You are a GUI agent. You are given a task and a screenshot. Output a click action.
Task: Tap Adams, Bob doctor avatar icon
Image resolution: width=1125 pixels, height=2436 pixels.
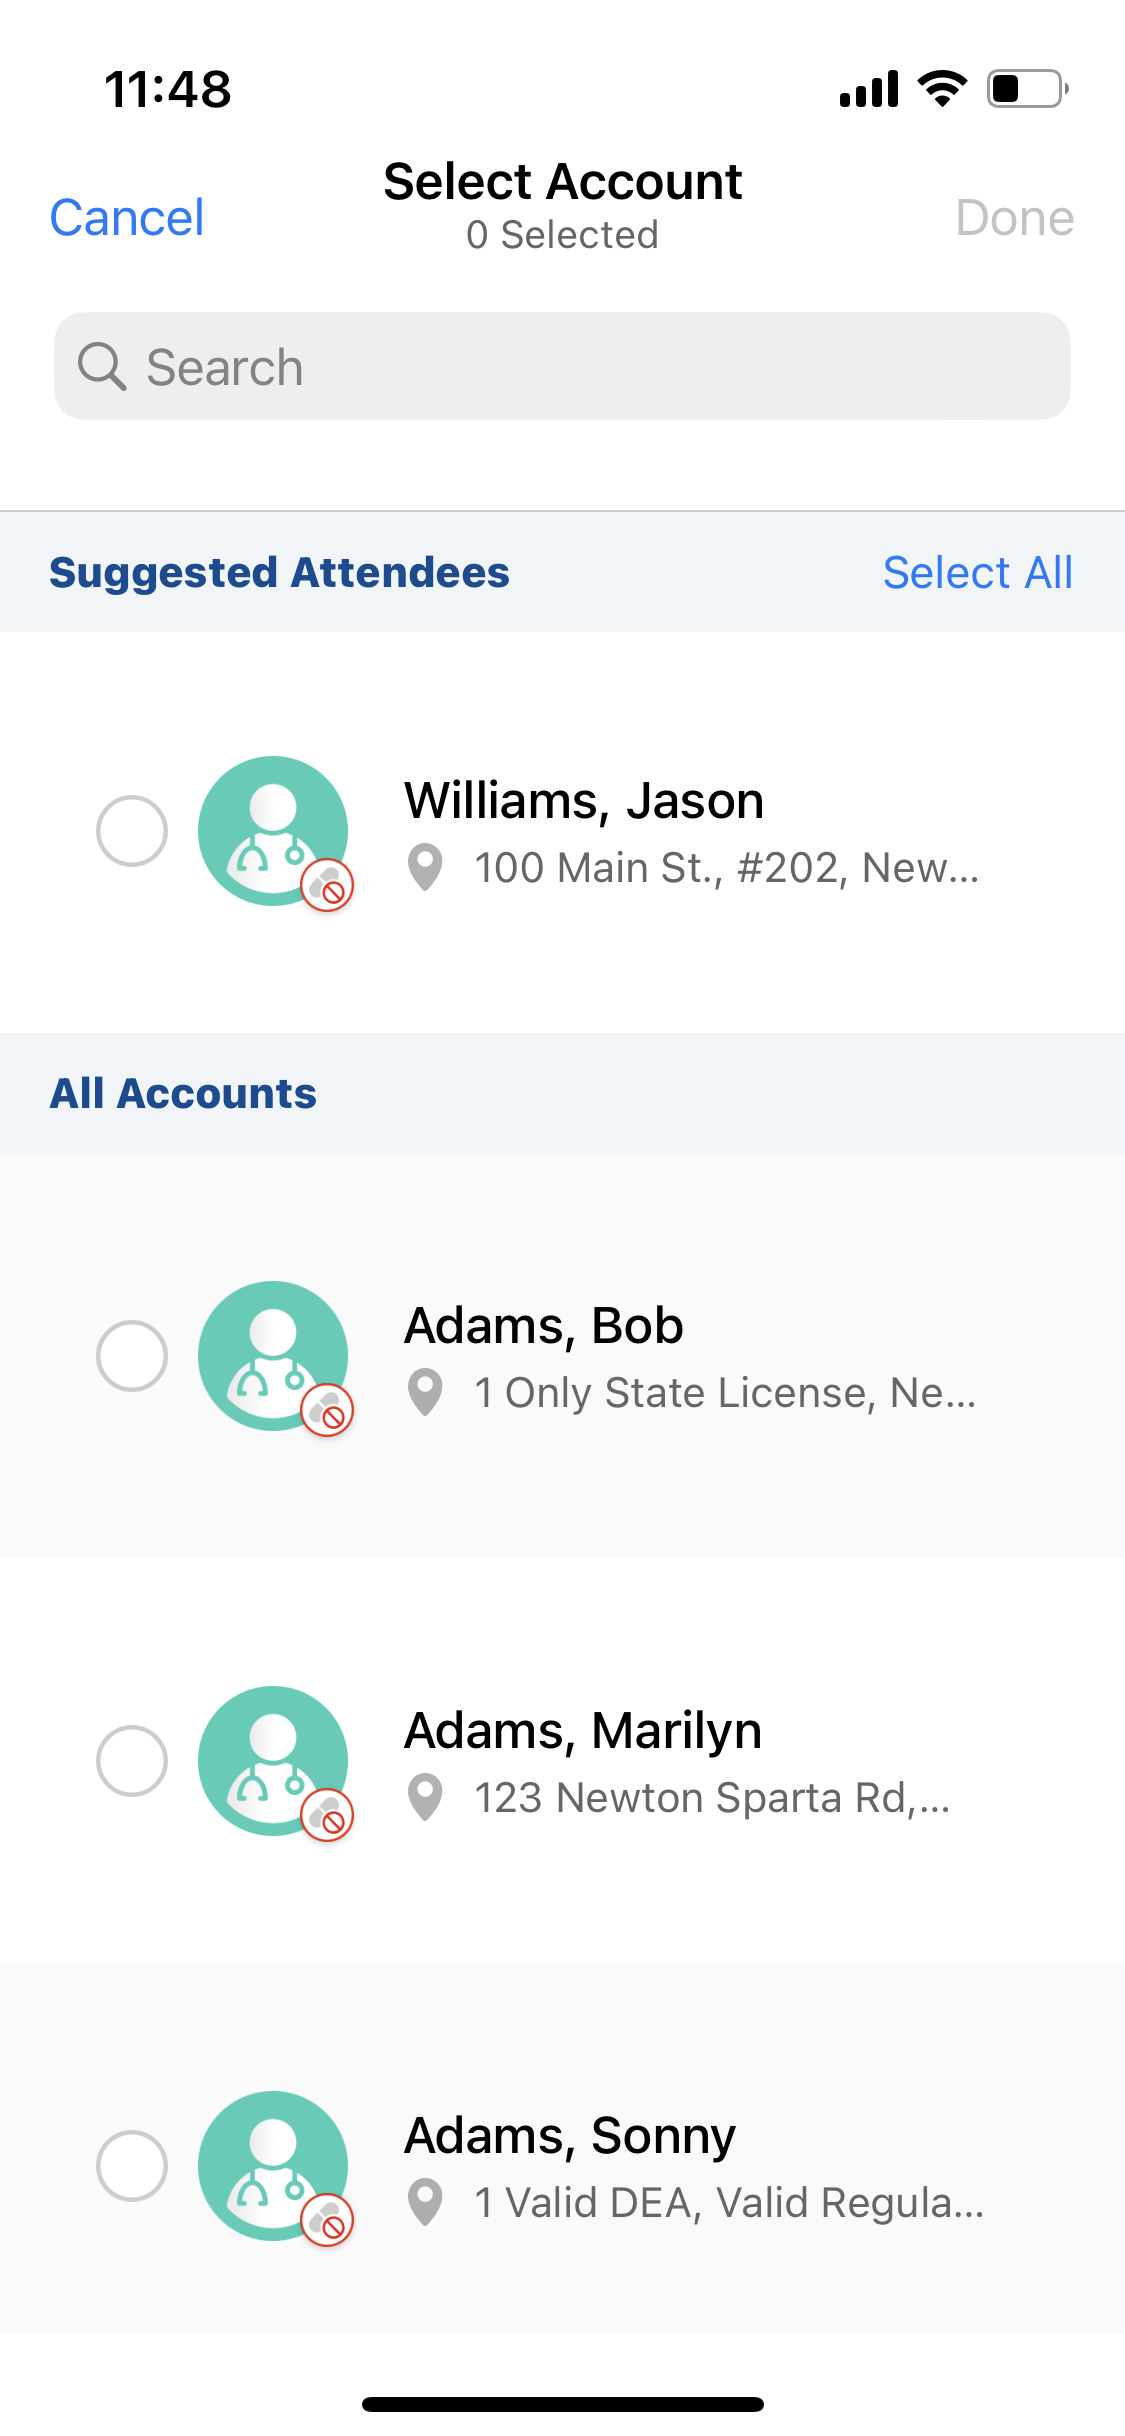272,1355
